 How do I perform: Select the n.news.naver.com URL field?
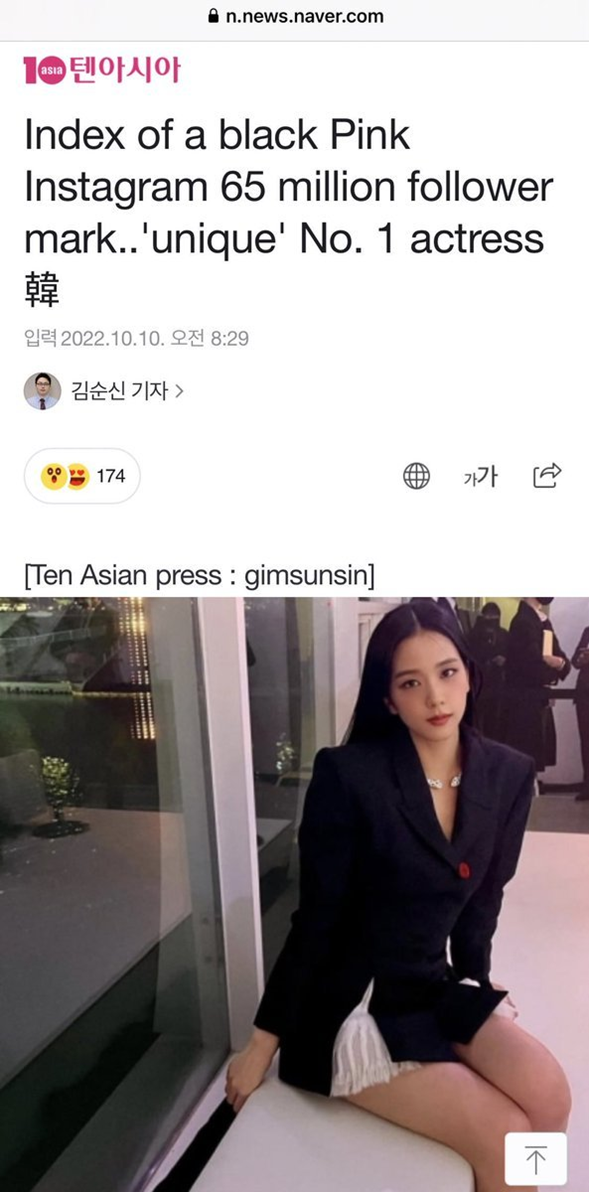click(x=295, y=16)
